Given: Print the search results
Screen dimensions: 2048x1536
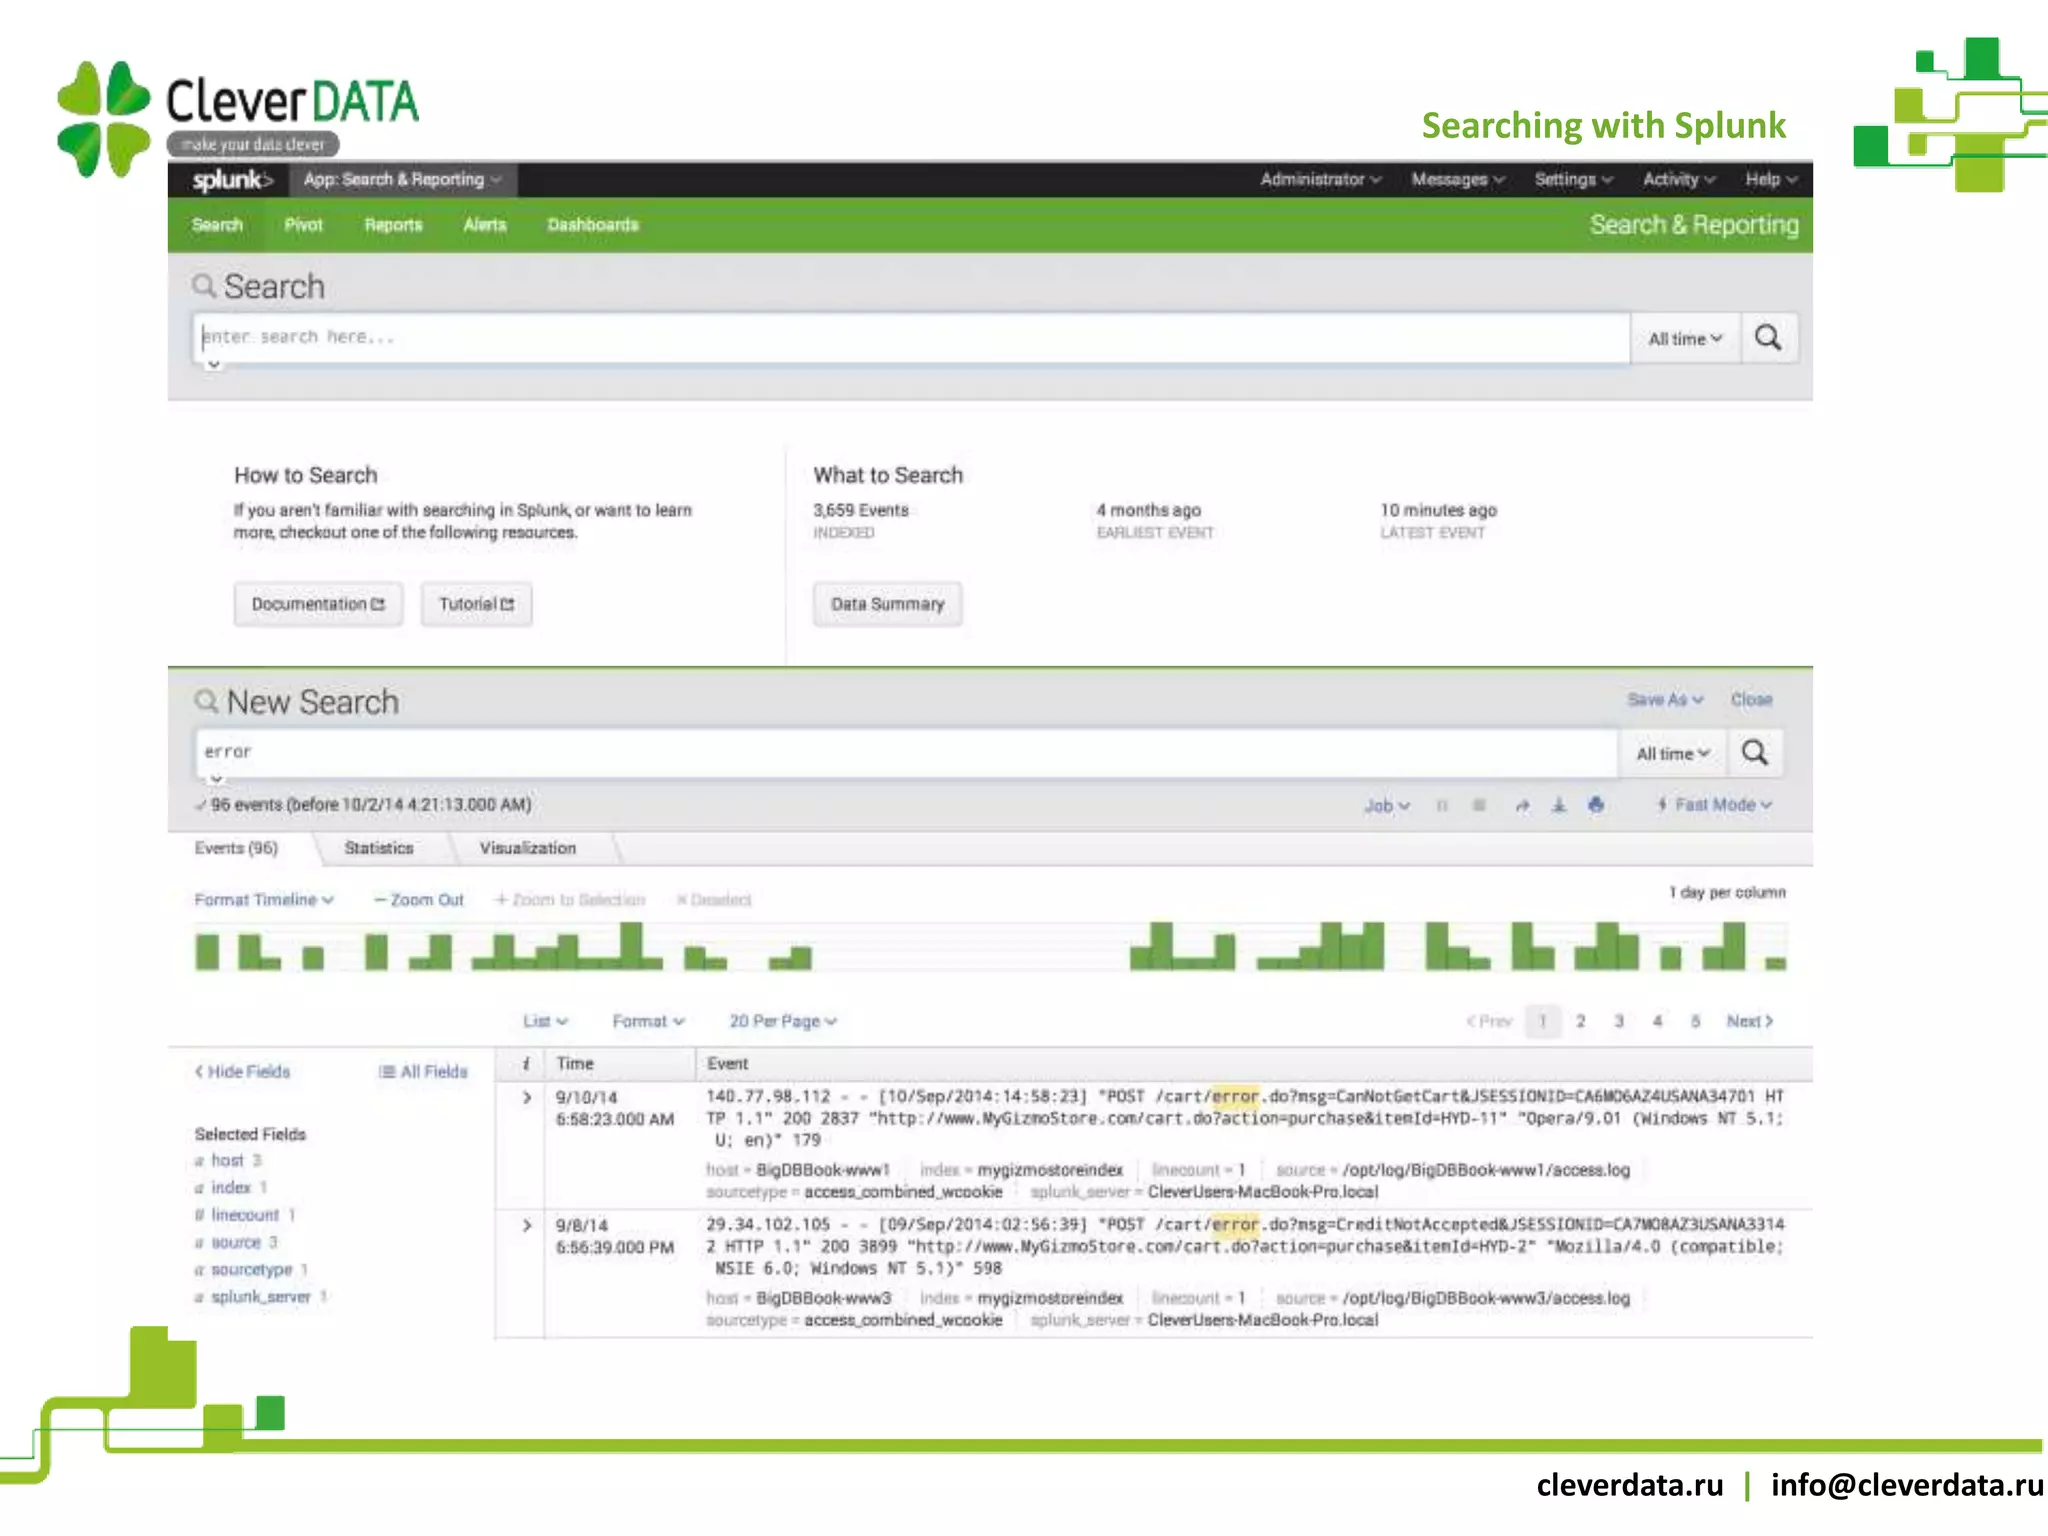Looking at the screenshot, I should [x=1596, y=805].
